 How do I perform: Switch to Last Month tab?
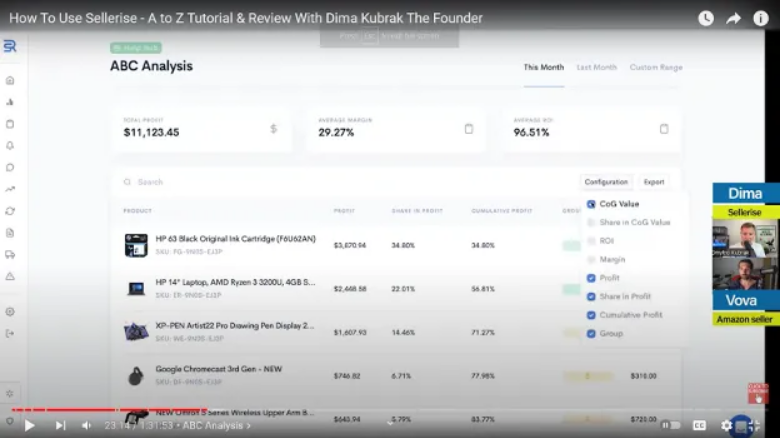pyautogui.click(x=596, y=67)
